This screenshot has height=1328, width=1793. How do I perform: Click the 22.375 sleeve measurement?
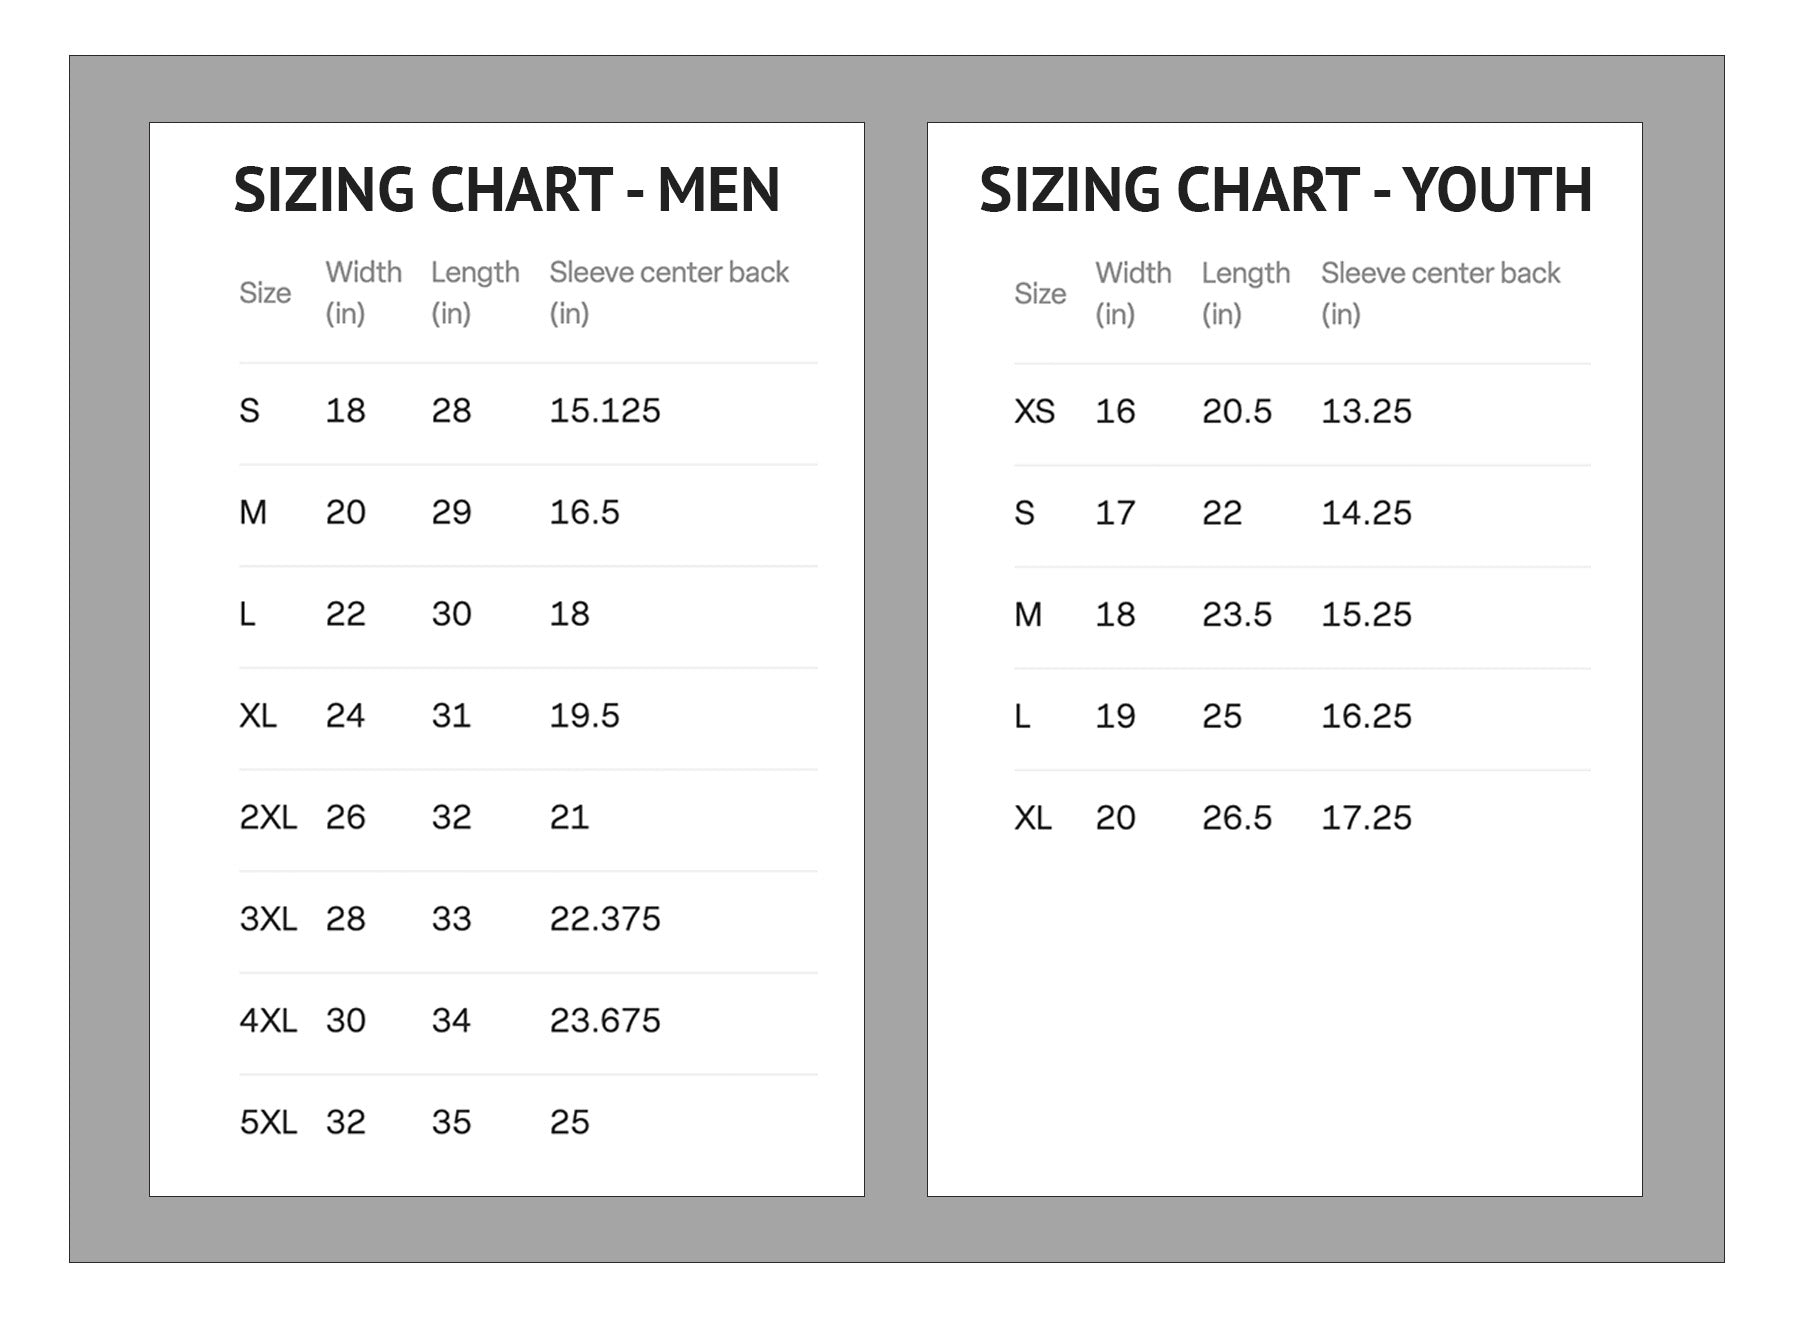(604, 919)
